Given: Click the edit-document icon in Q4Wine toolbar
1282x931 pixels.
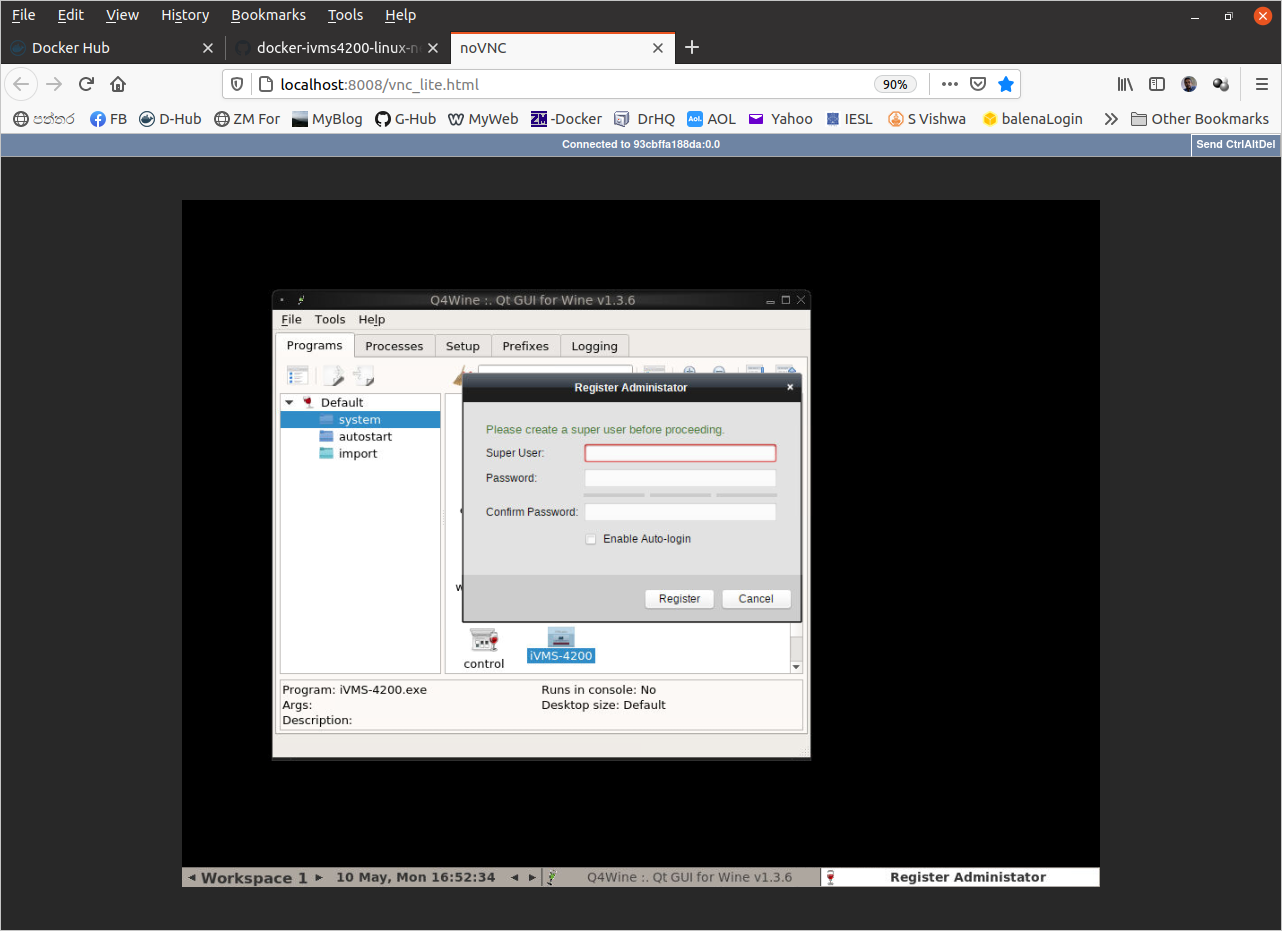Looking at the screenshot, I should click(333, 376).
